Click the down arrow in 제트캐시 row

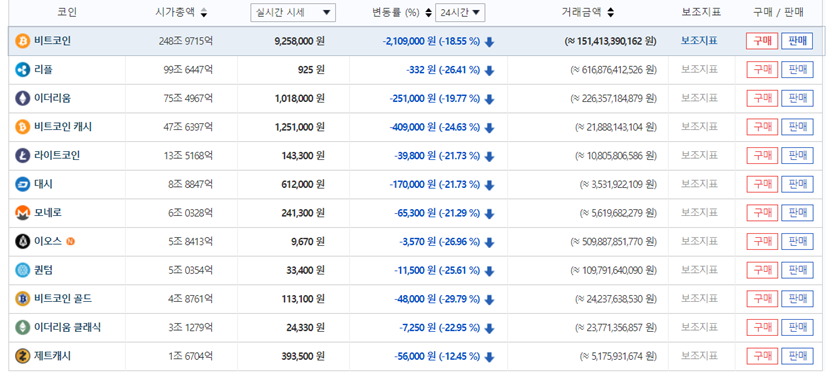(489, 357)
